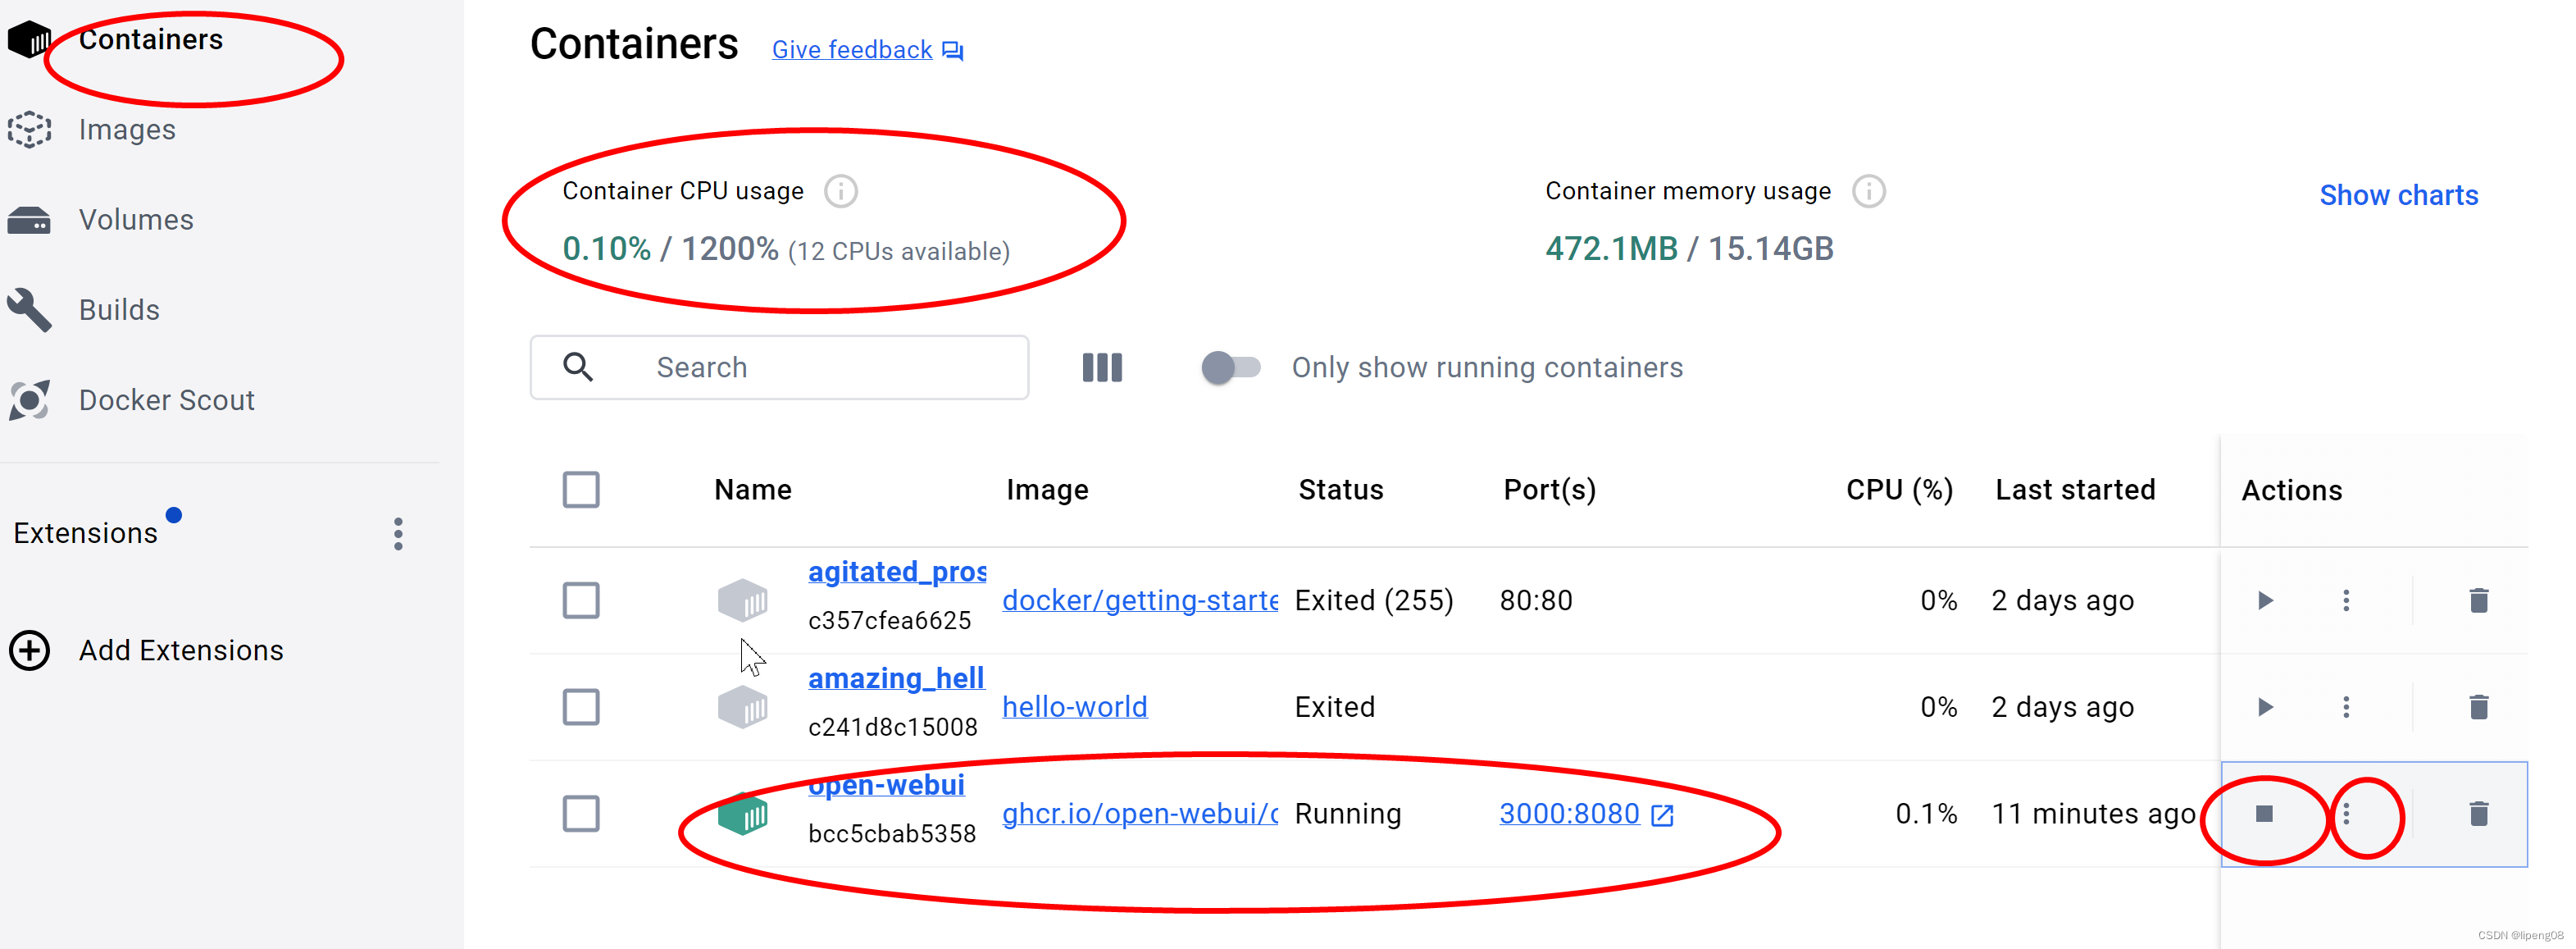Screen dimensions: 2576x949
Task: Click container ID bcc5cbab5358
Action: (x=892, y=834)
